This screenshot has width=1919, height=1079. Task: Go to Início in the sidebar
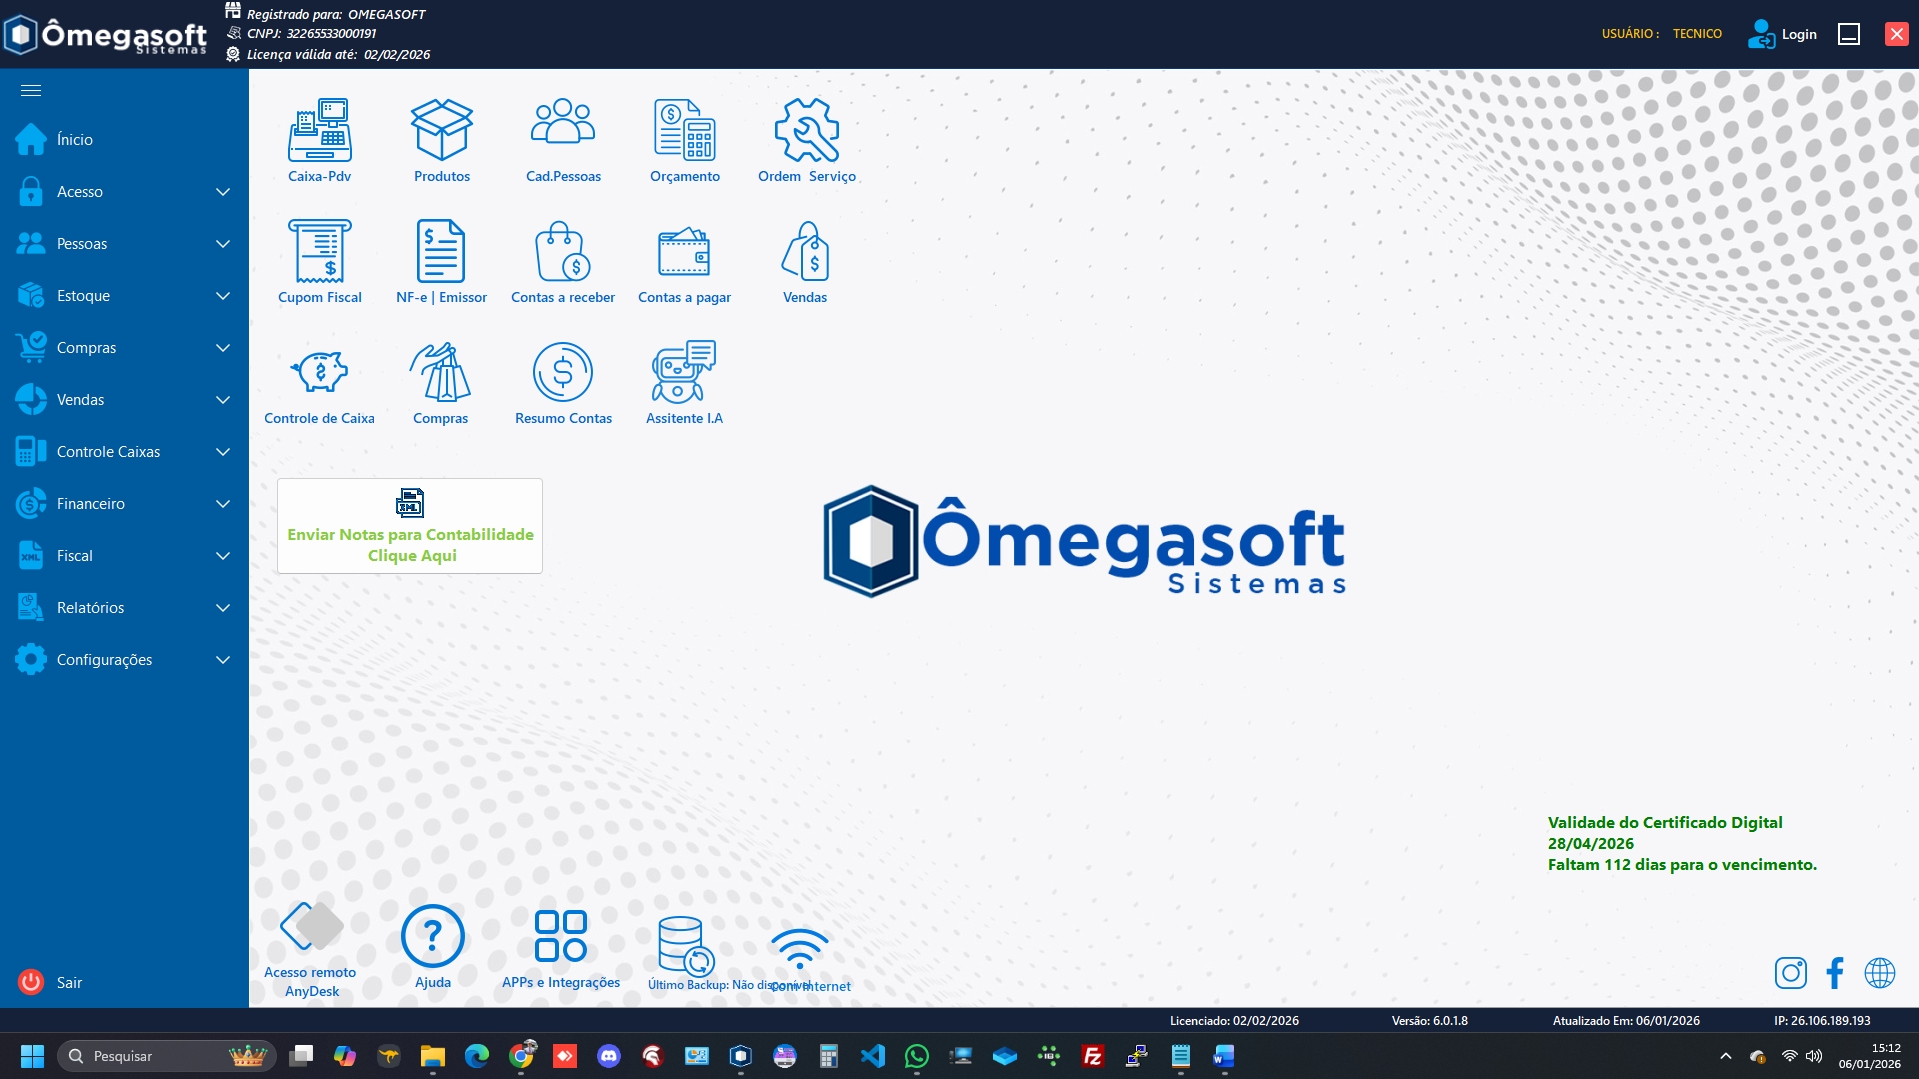tap(124, 140)
